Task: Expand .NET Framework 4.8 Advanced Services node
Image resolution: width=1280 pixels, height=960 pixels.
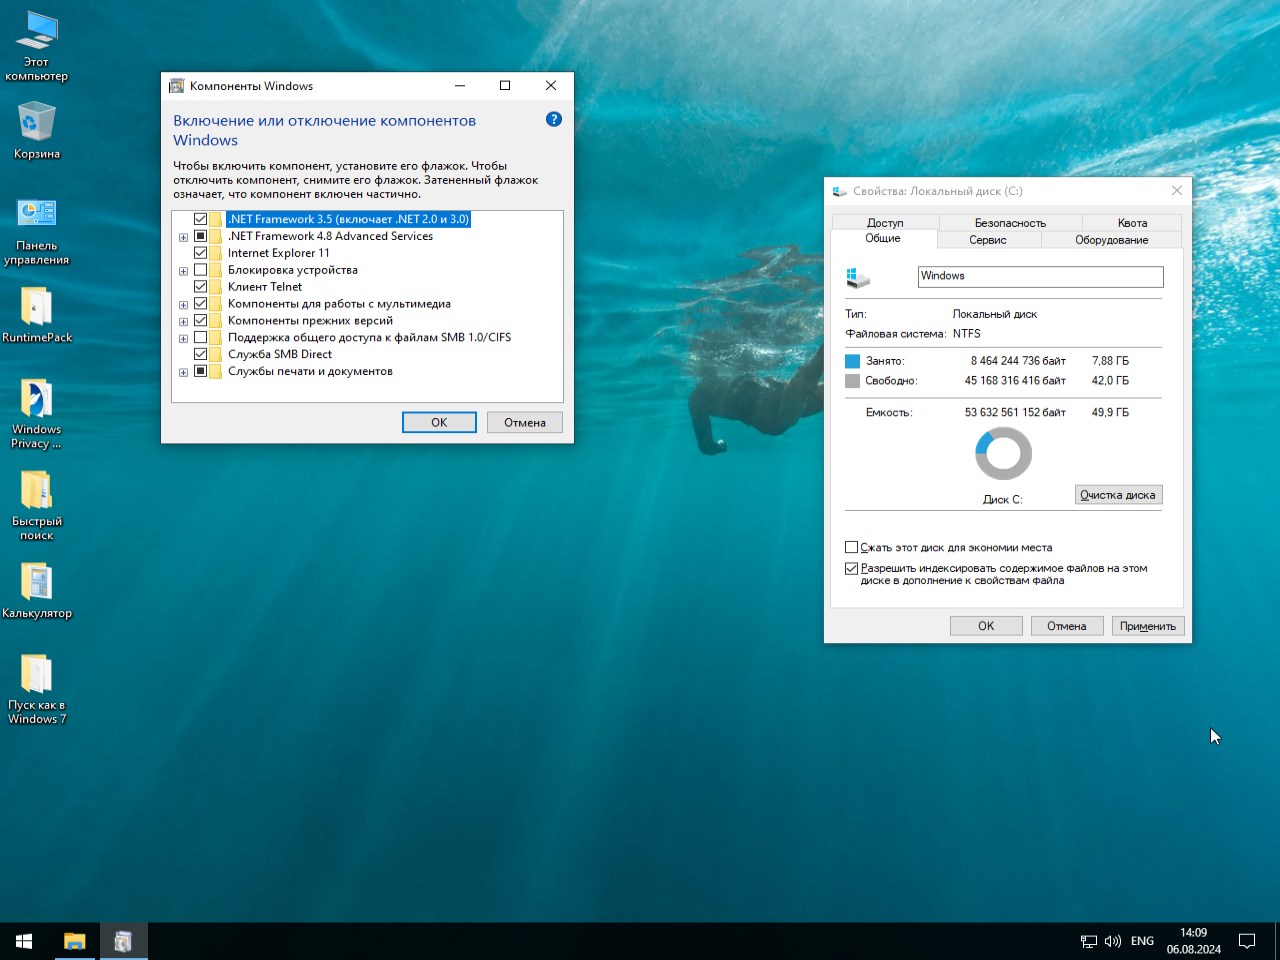Action: pos(183,237)
